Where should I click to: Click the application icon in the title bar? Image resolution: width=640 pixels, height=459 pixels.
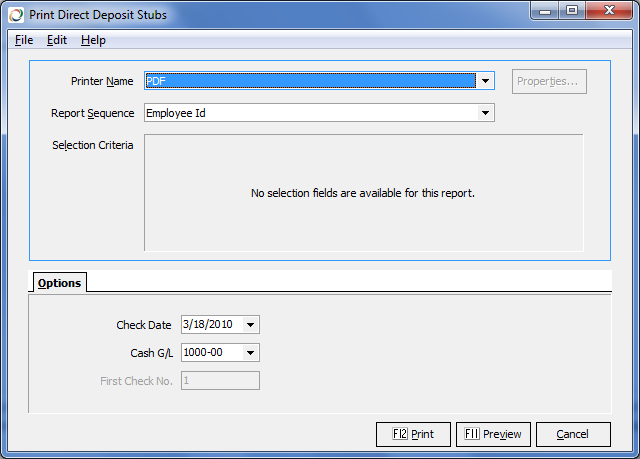point(16,14)
